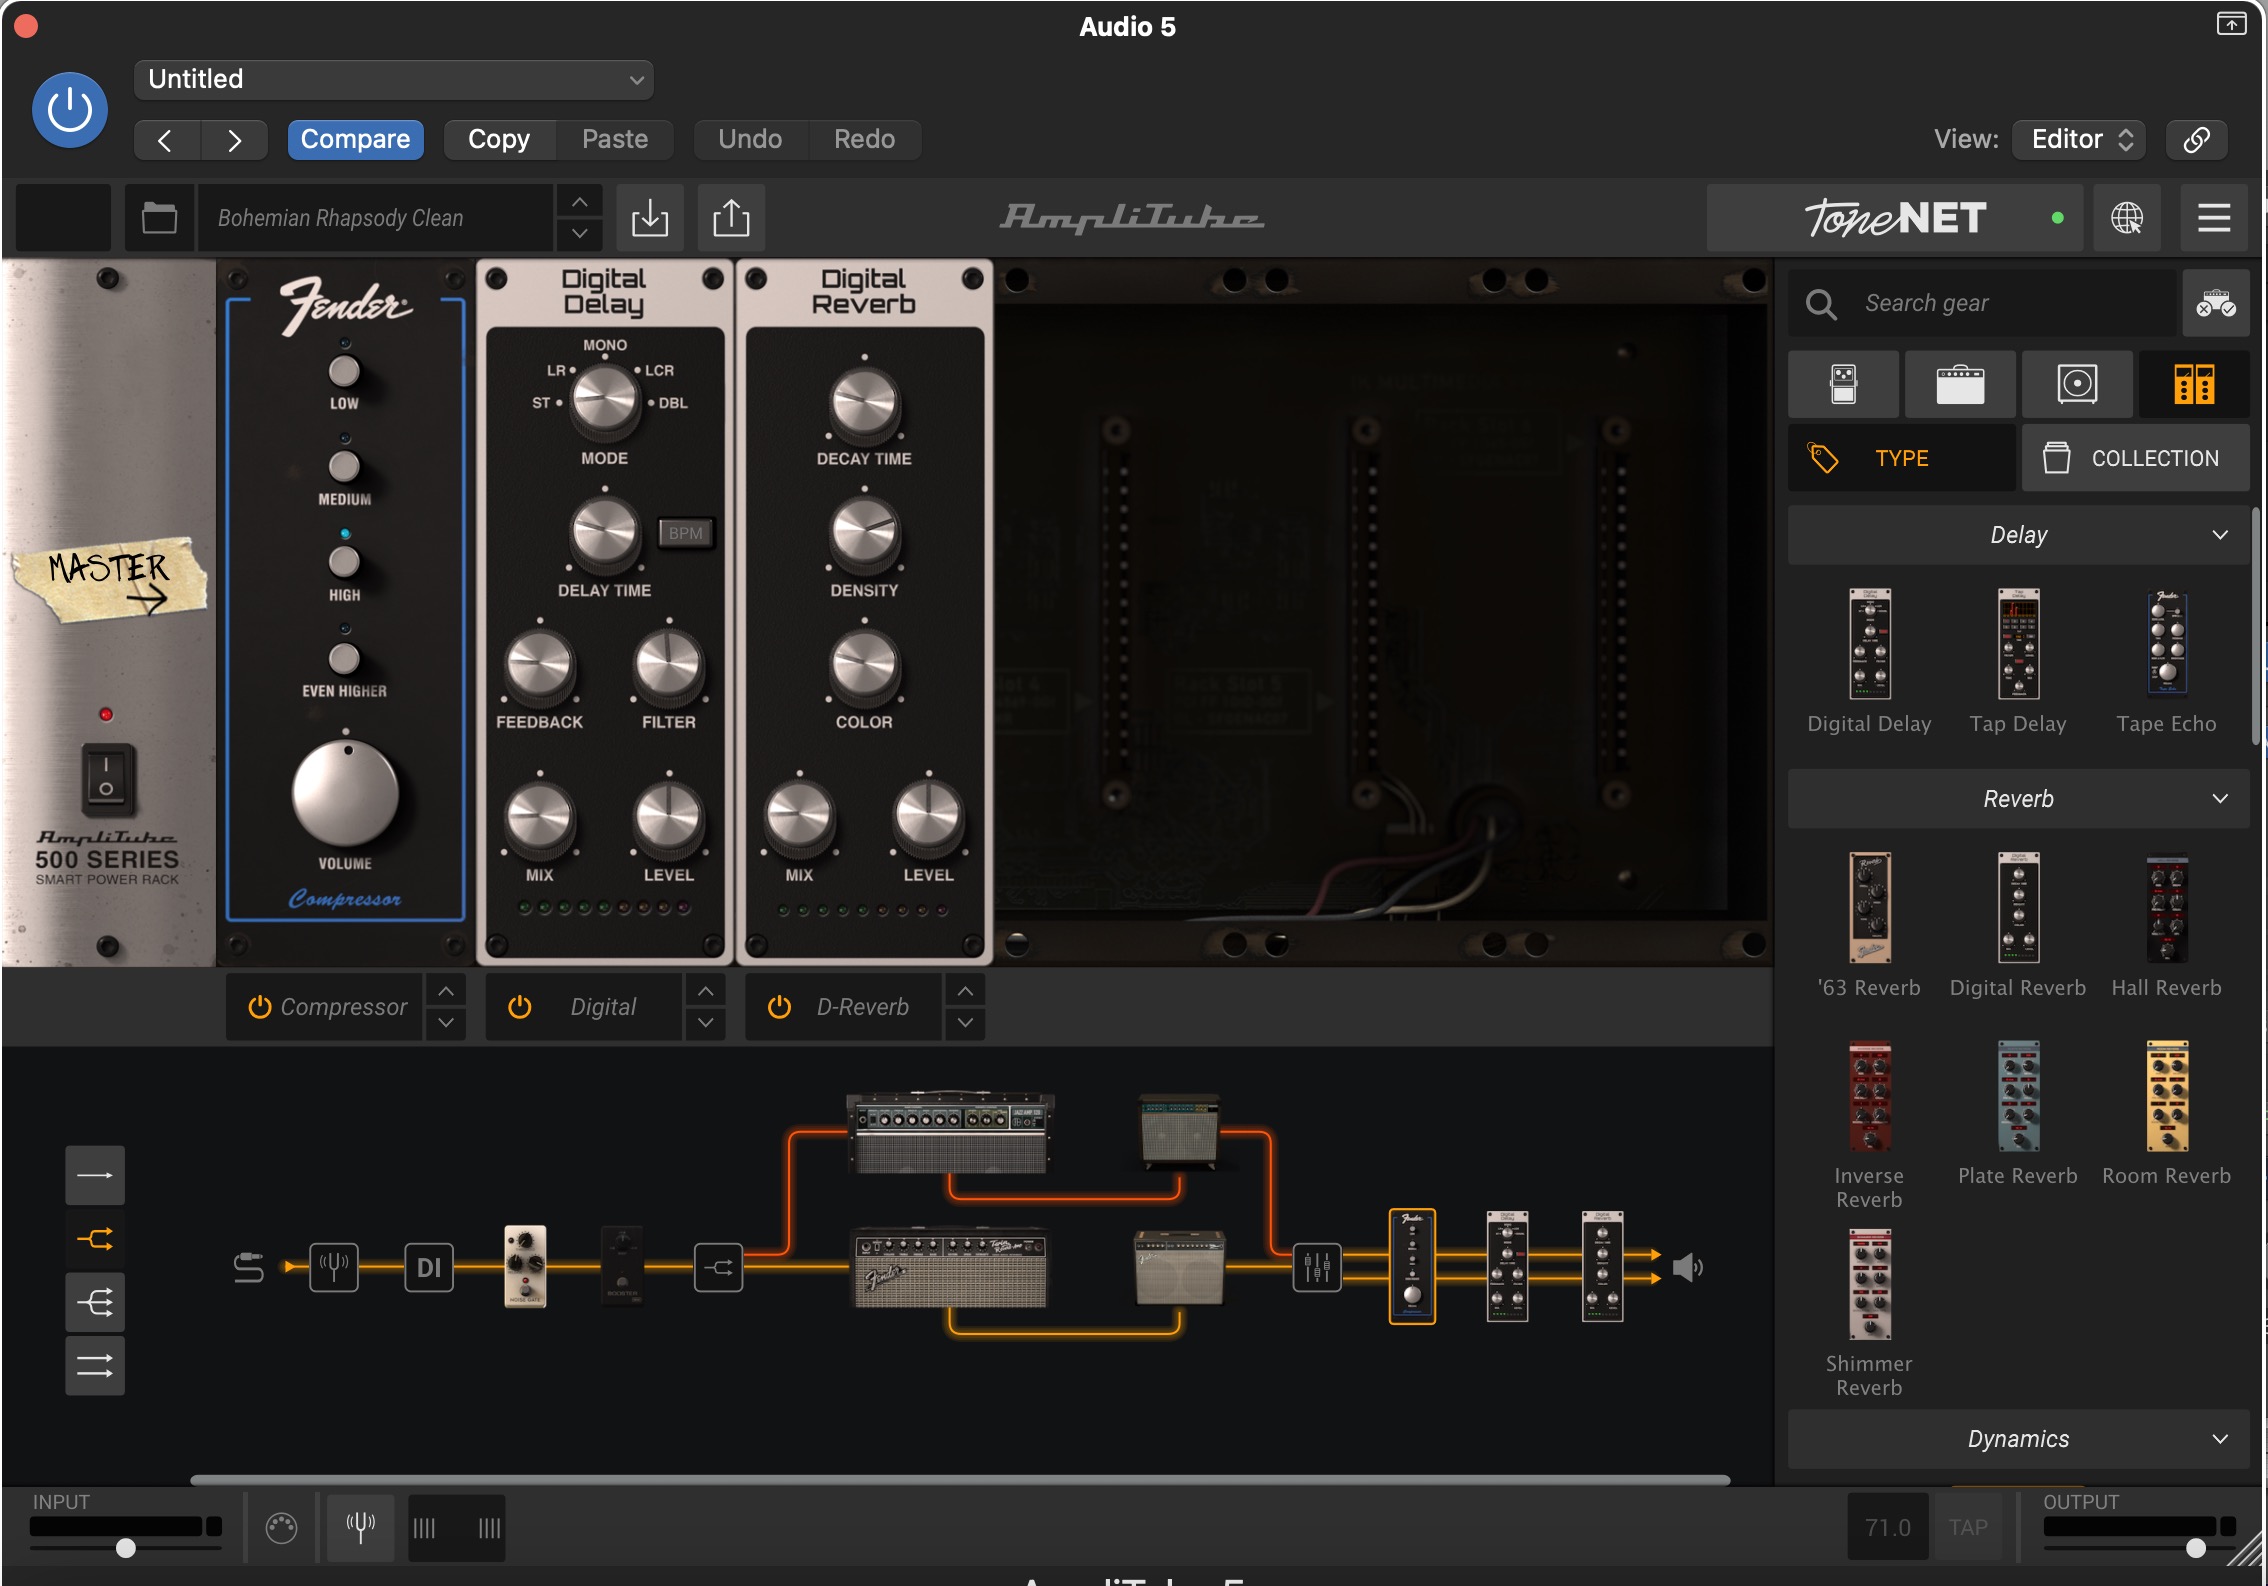The image size is (2268, 1586).
Task: Select the Tap Delay gear thumbnail
Action: [2018, 645]
